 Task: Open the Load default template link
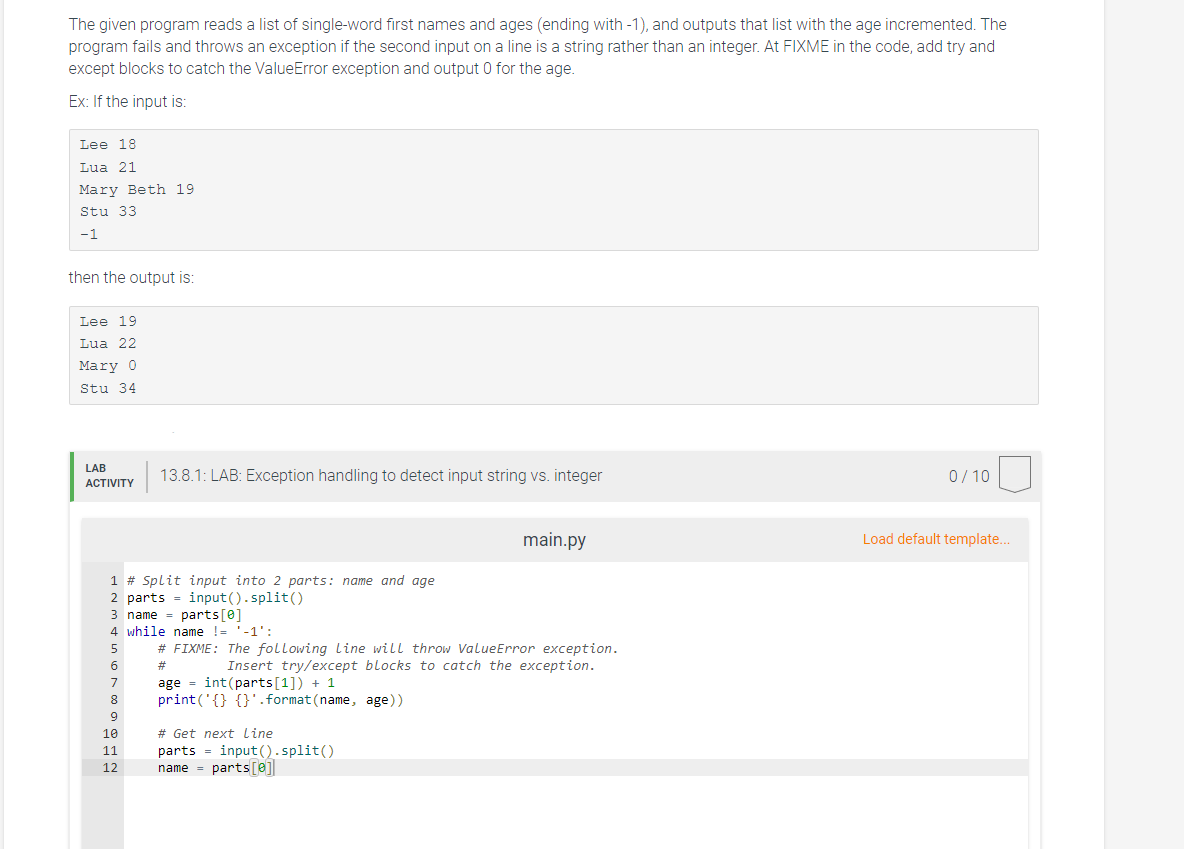pyautogui.click(x=935, y=539)
